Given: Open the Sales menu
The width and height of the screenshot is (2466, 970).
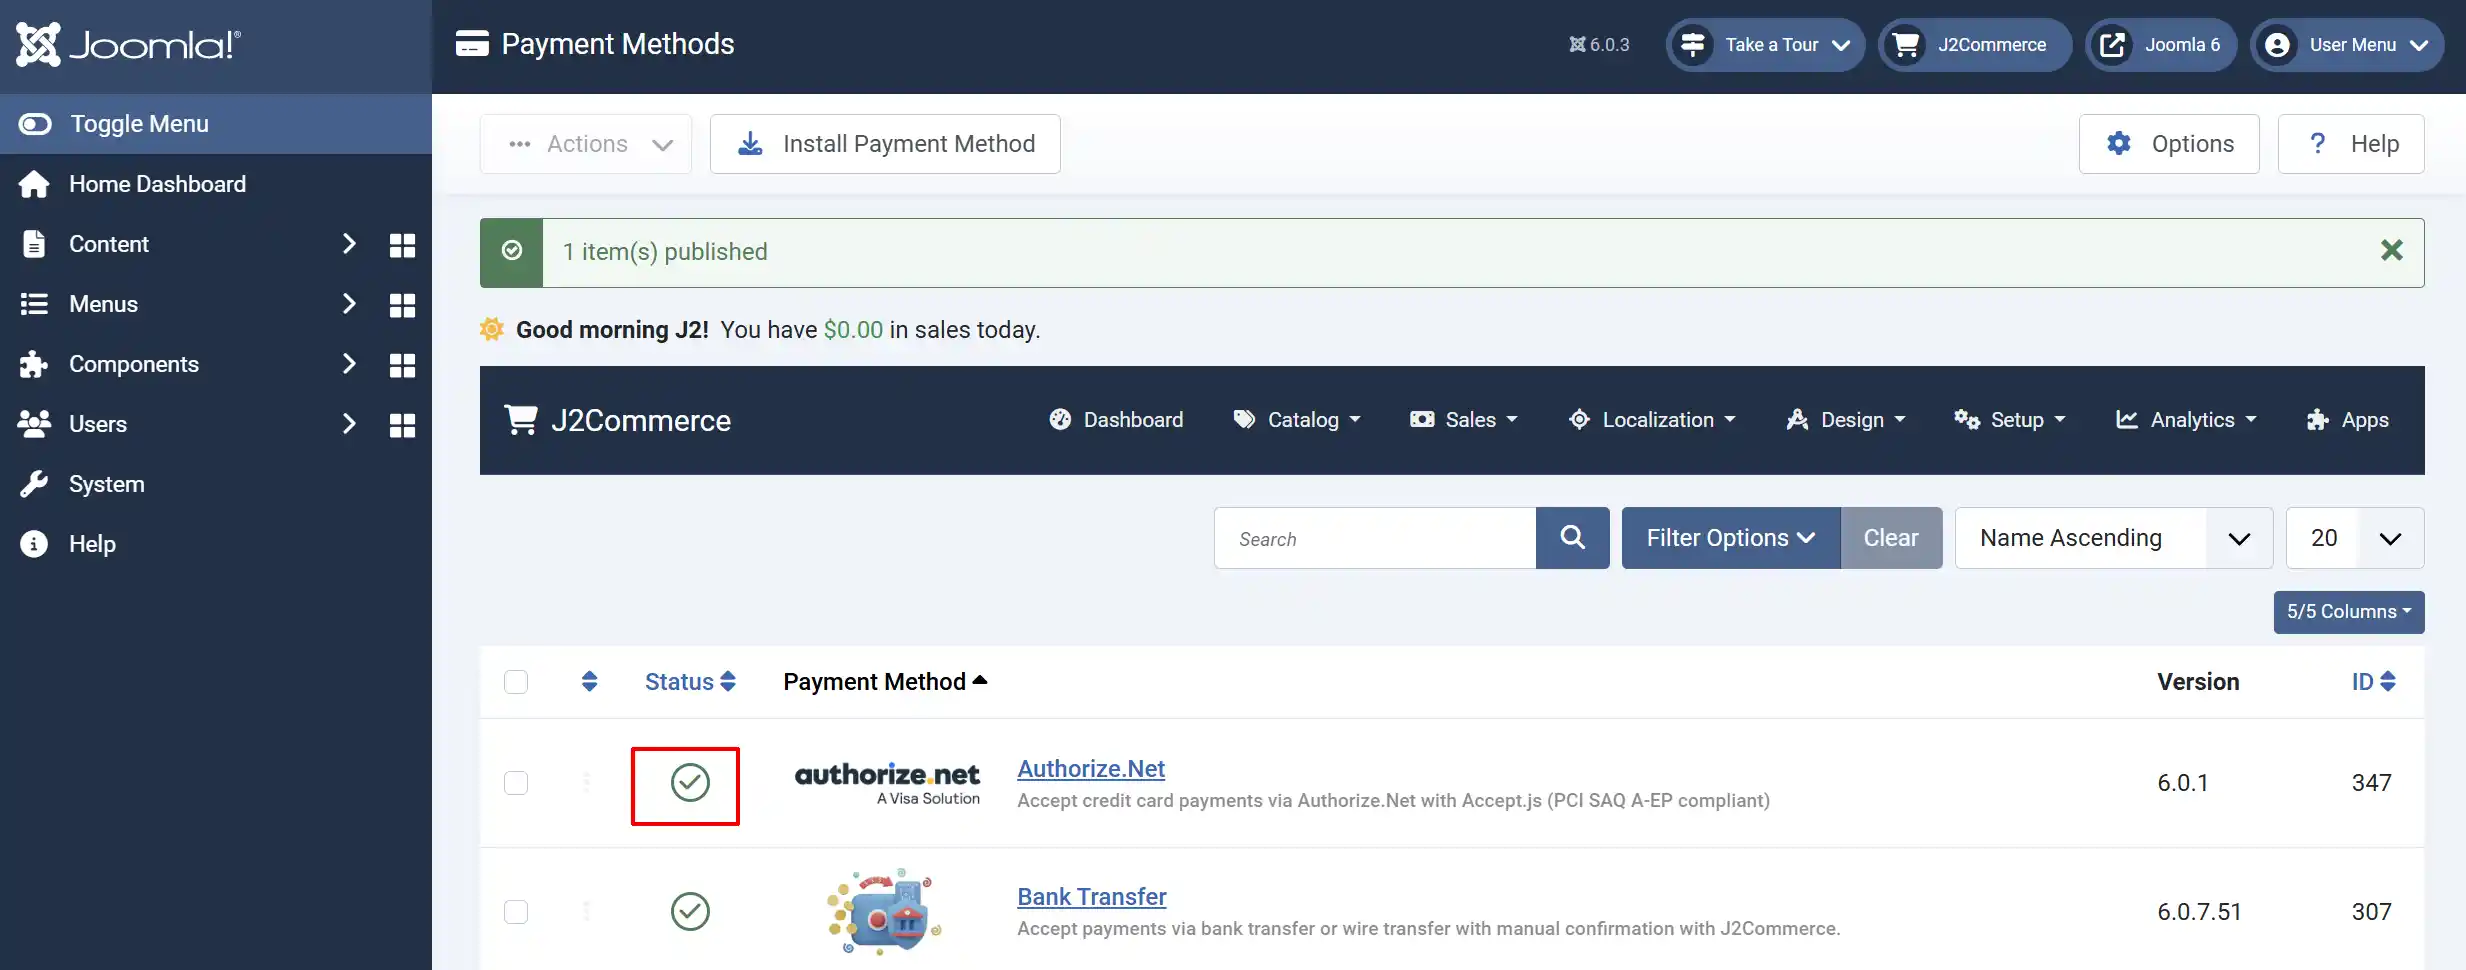Looking at the screenshot, I should (1464, 420).
